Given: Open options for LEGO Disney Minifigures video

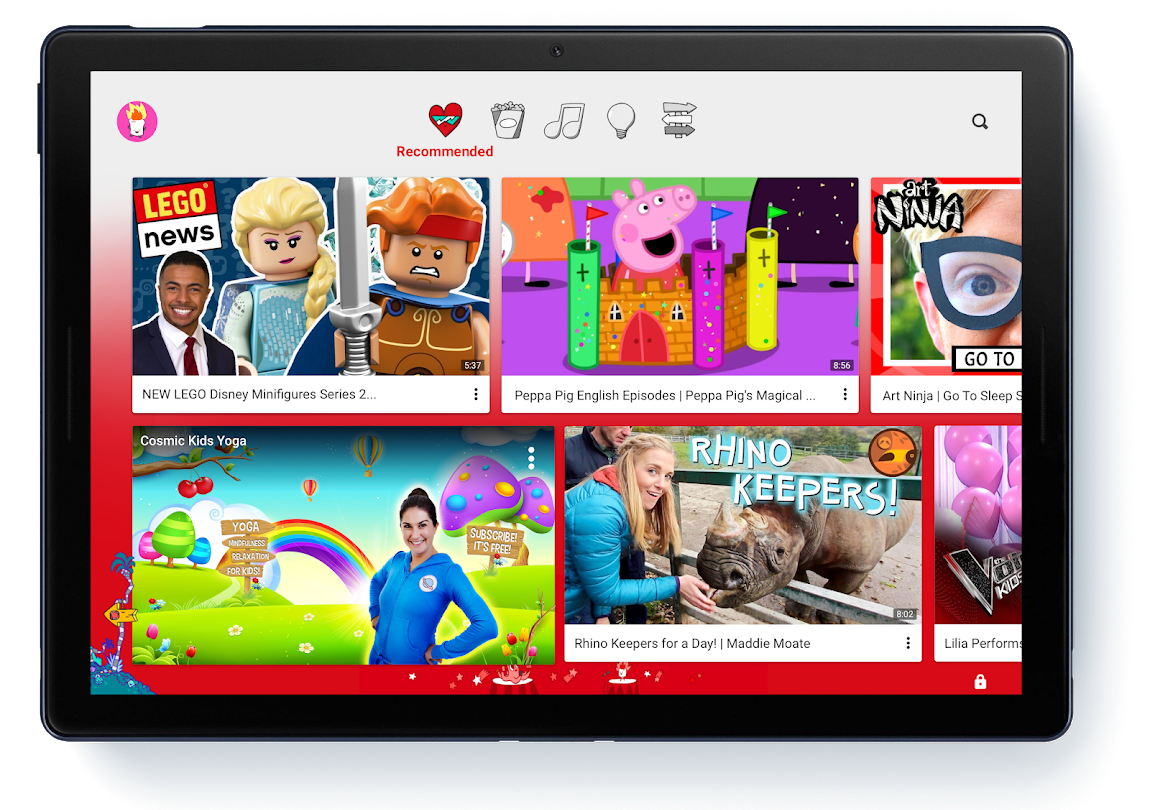Looking at the screenshot, I should [x=476, y=395].
